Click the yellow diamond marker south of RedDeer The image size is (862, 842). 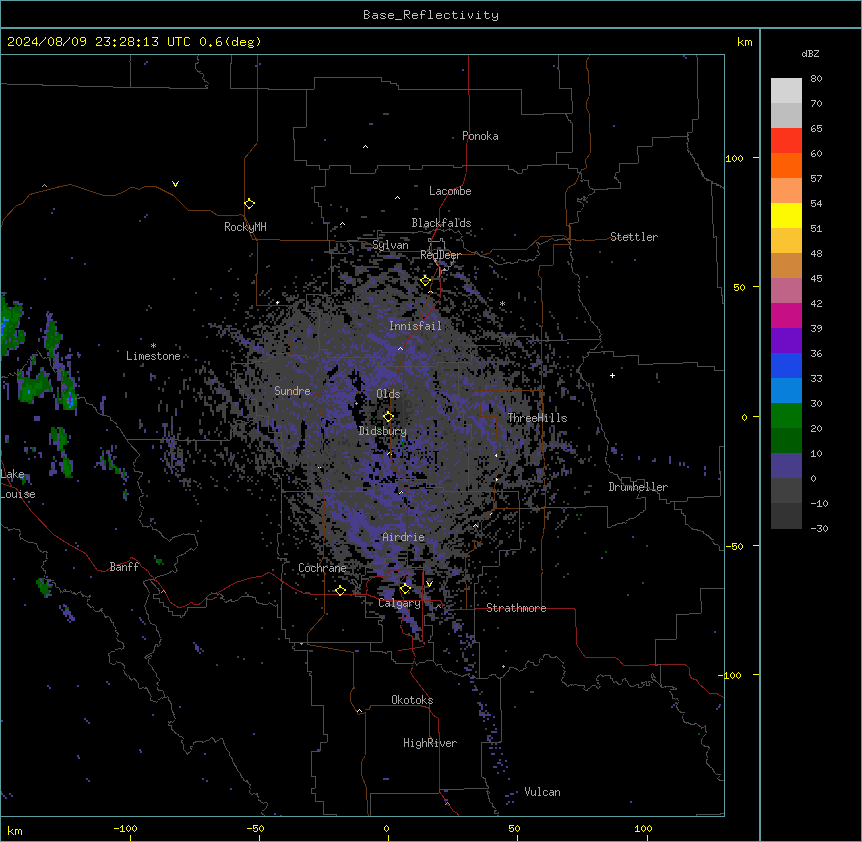pyautogui.click(x=425, y=281)
